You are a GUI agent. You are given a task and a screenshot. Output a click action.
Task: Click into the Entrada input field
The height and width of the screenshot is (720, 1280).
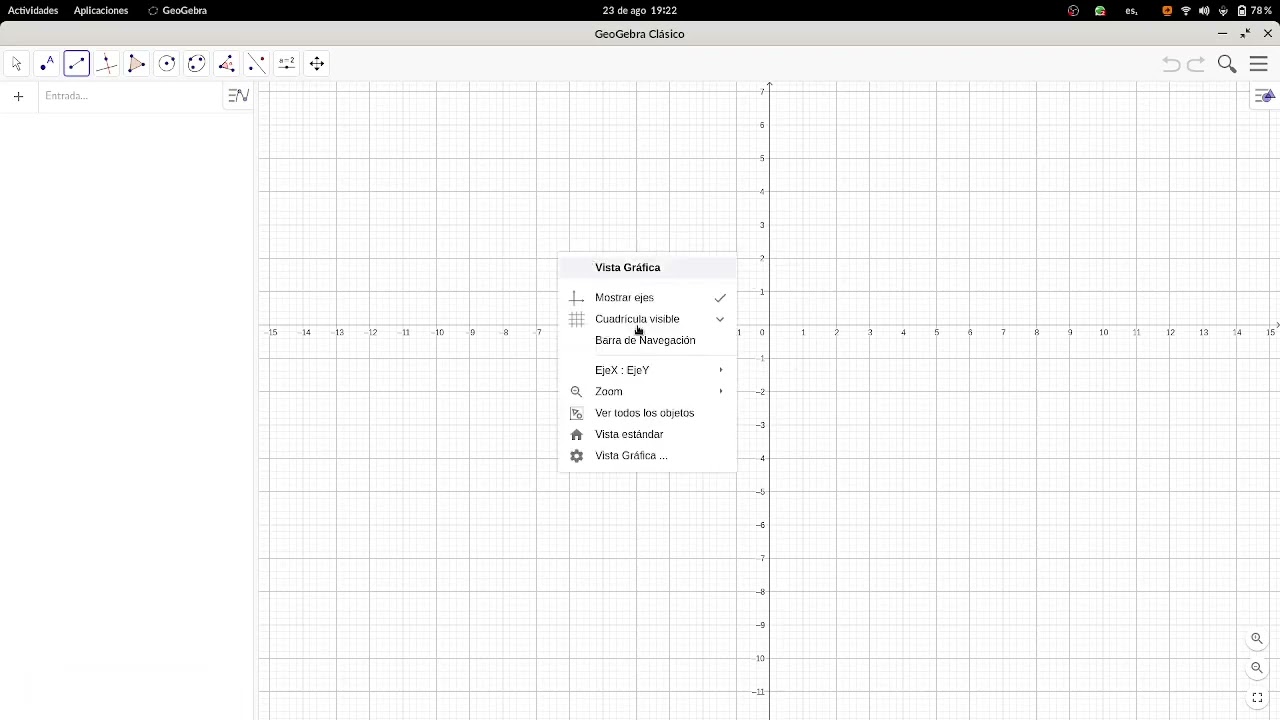click(130, 96)
